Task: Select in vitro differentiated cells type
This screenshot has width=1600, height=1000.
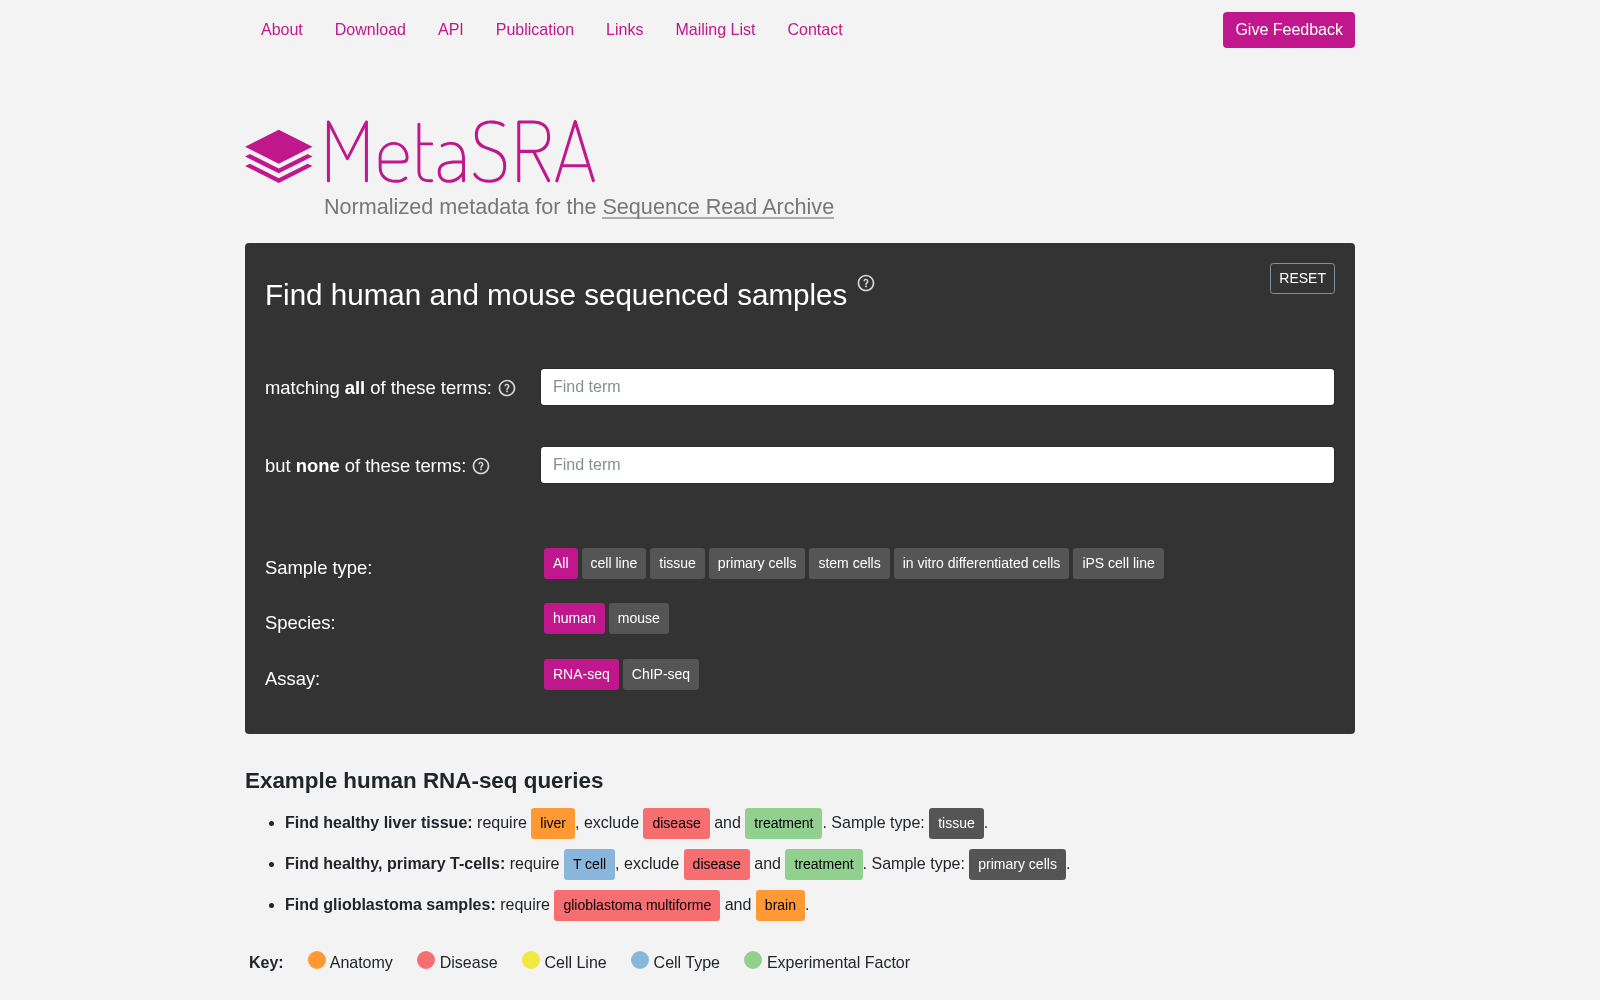Action: pyautogui.click(x=981, y=563)
